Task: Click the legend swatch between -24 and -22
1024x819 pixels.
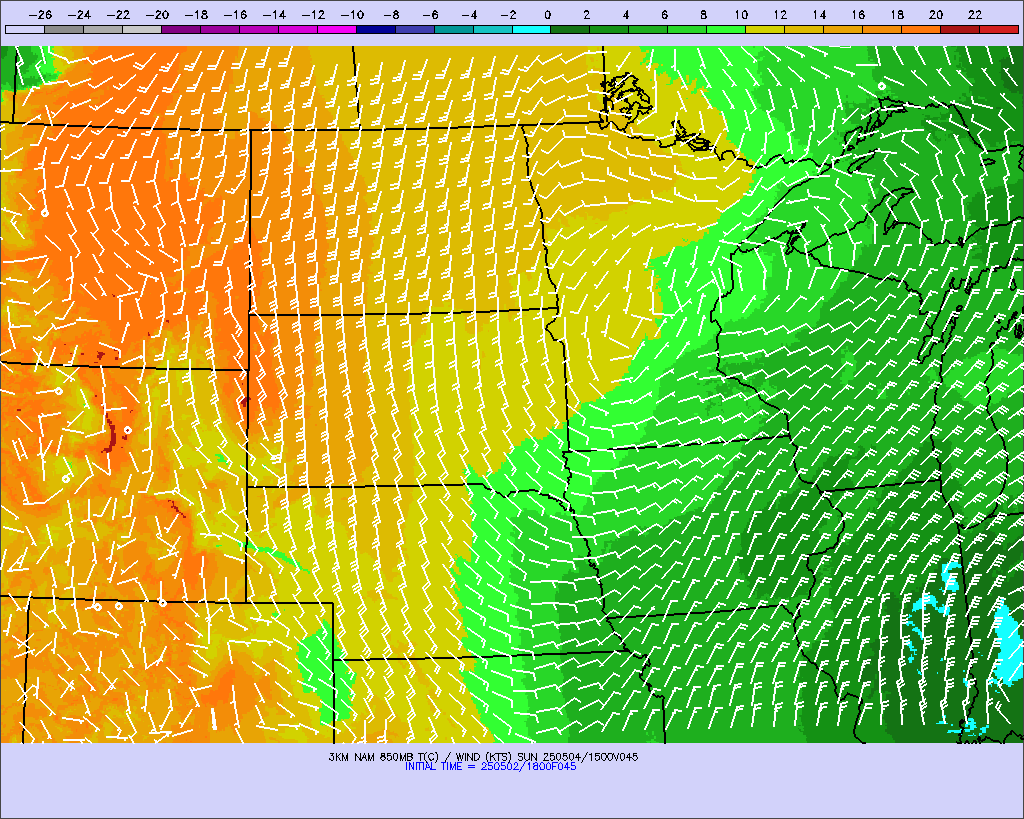Action: click(103, 29)
